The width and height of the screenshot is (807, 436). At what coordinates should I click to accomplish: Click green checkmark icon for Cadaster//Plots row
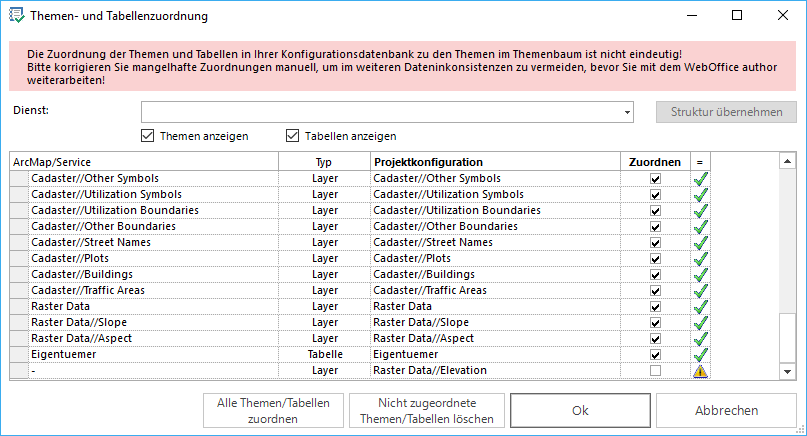pos(700,258)
